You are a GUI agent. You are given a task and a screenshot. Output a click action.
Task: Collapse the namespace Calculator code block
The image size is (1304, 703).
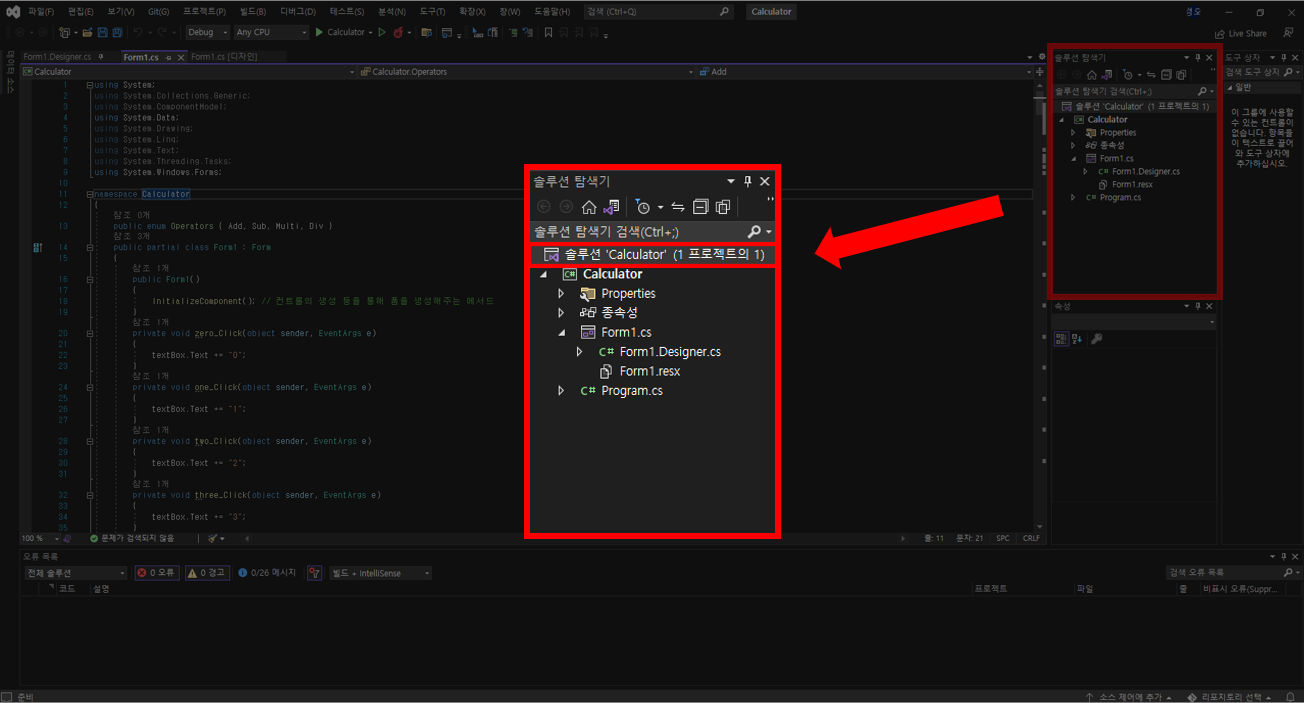click(x=89, y=194)
